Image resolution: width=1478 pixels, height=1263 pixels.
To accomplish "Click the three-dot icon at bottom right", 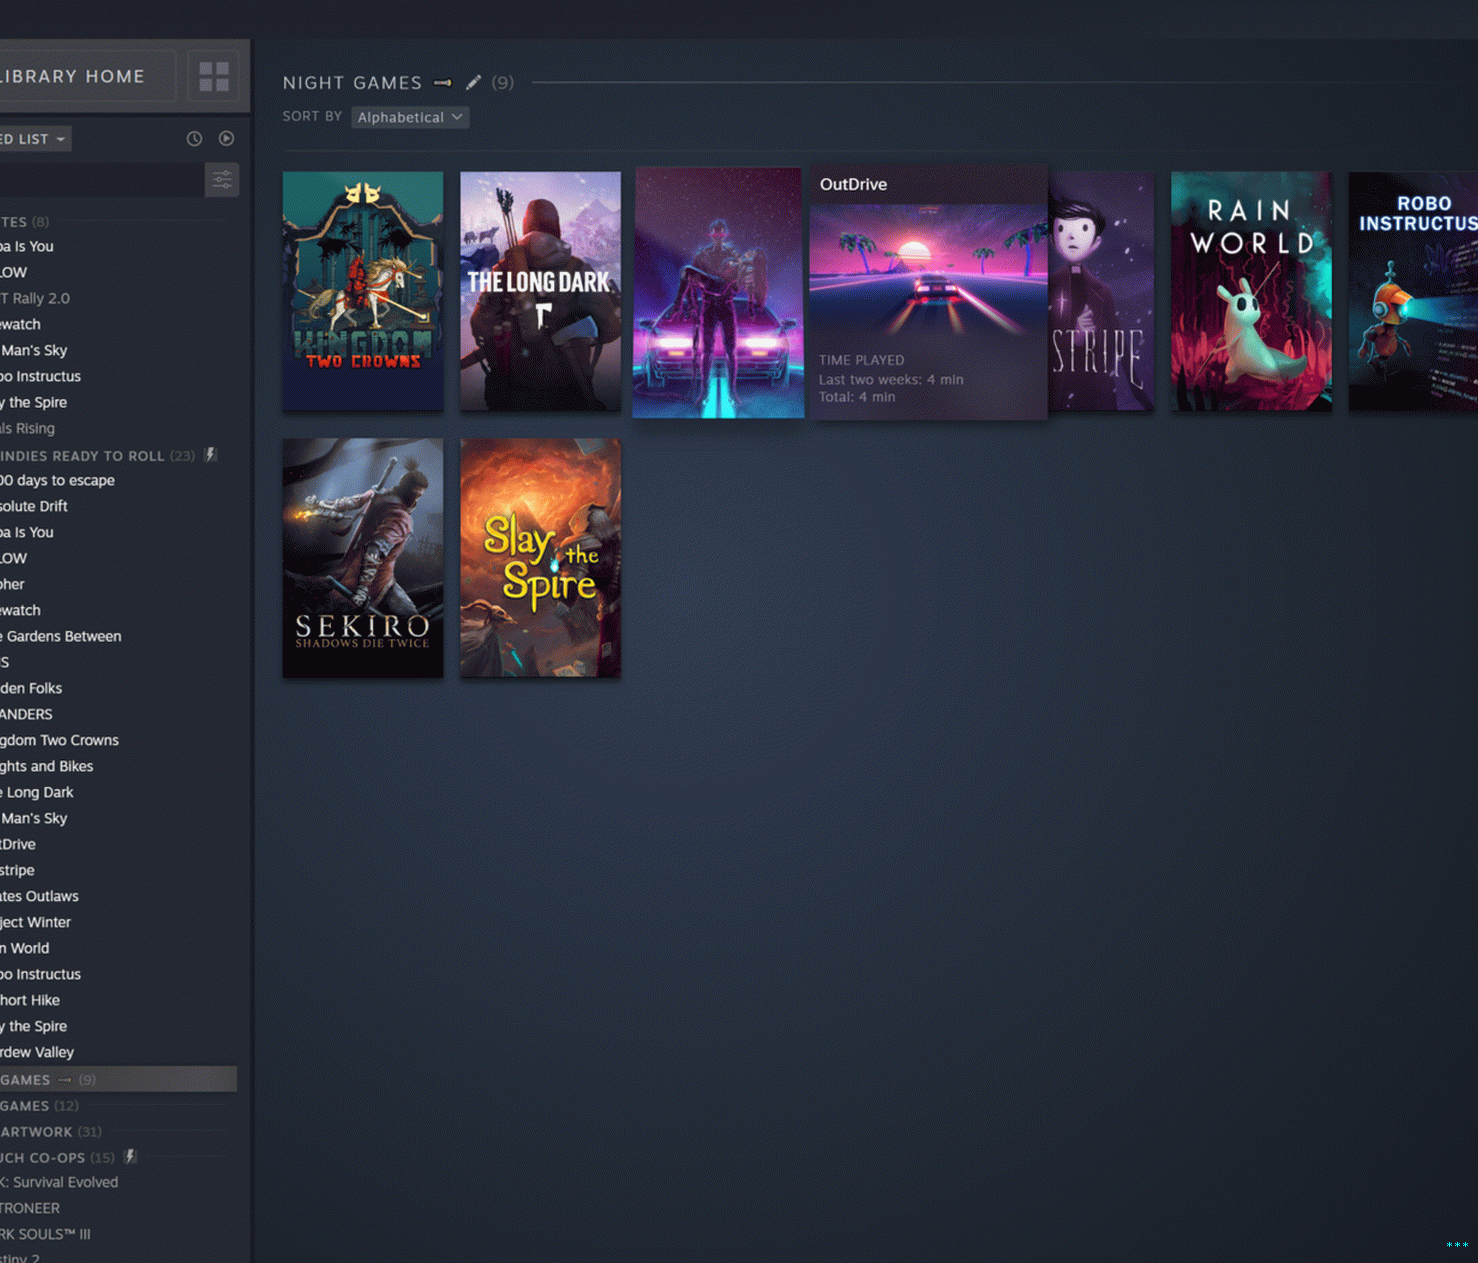I will click(x=1456, y=1245).
